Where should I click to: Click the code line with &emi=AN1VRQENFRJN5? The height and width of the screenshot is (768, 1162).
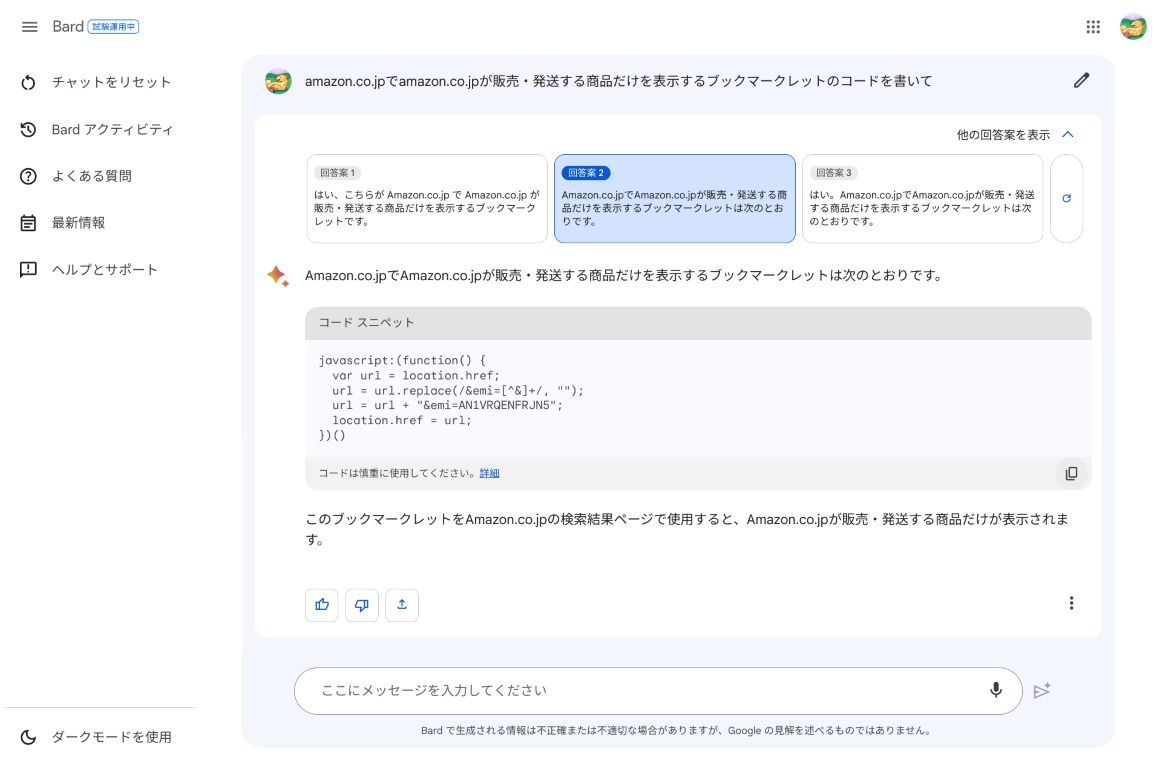[447, 405]
